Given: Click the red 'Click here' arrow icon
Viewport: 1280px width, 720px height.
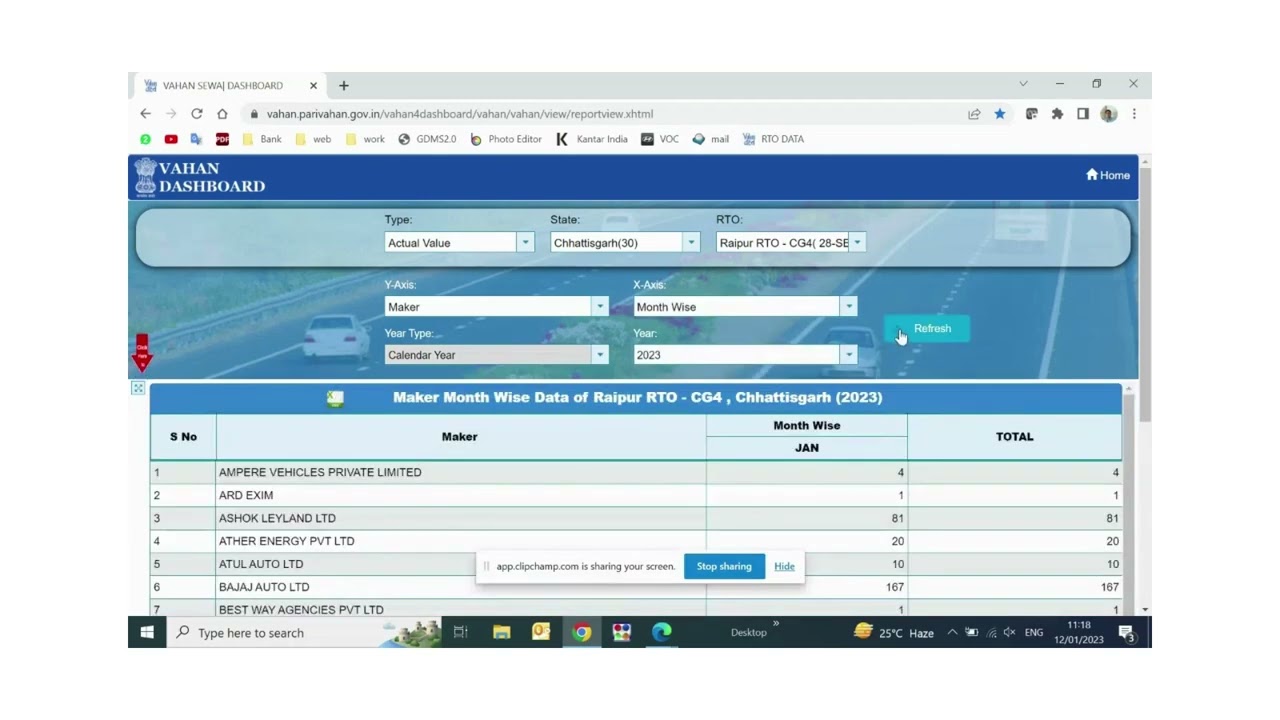Looking at the screenshot, I should point(142,353).
